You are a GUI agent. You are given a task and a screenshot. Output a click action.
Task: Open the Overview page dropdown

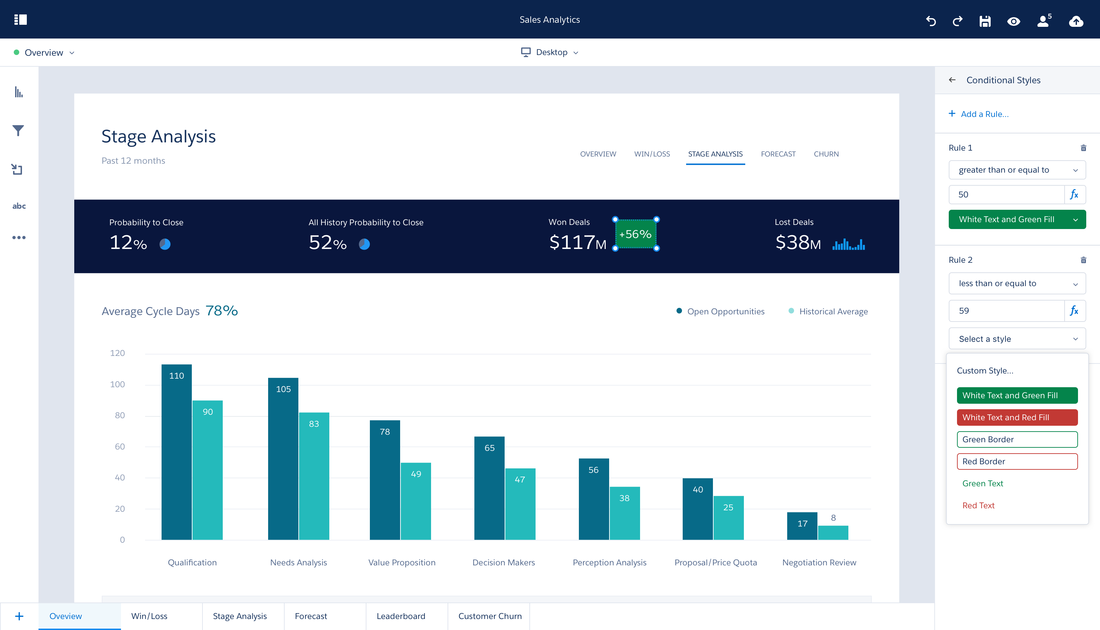point(44,53)
